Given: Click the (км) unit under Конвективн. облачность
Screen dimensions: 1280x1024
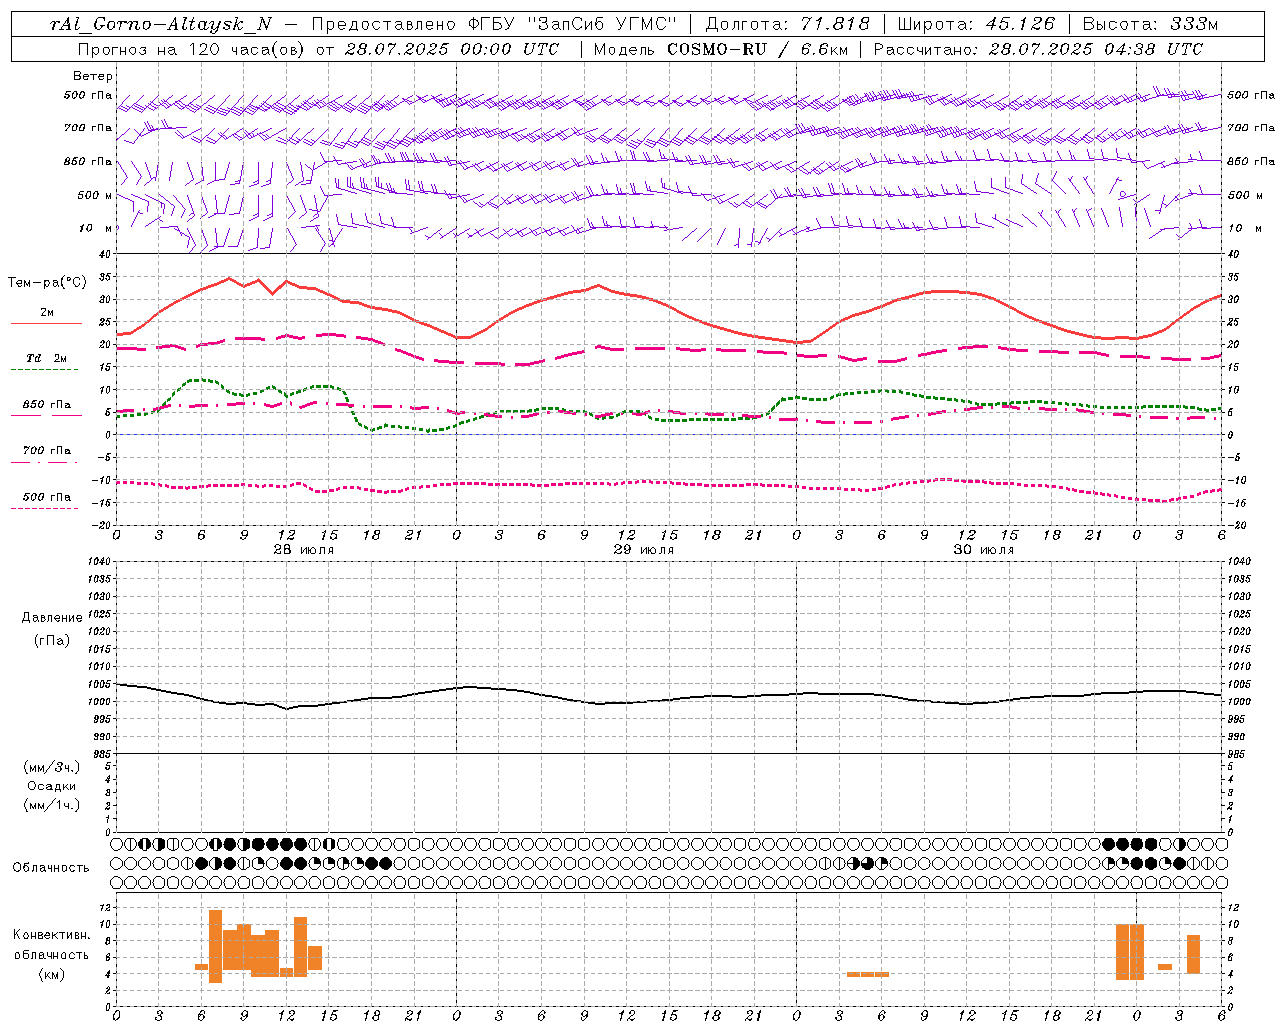Looking at the screenshot, I should 51,974.
